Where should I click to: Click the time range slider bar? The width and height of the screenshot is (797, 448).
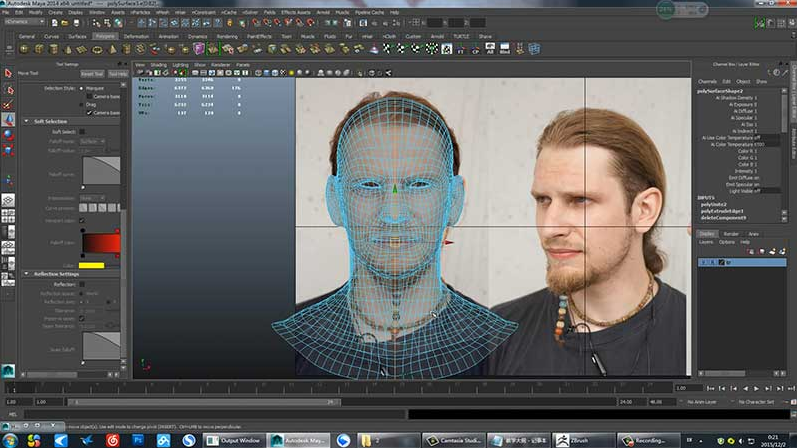click(x=204, y=402)
